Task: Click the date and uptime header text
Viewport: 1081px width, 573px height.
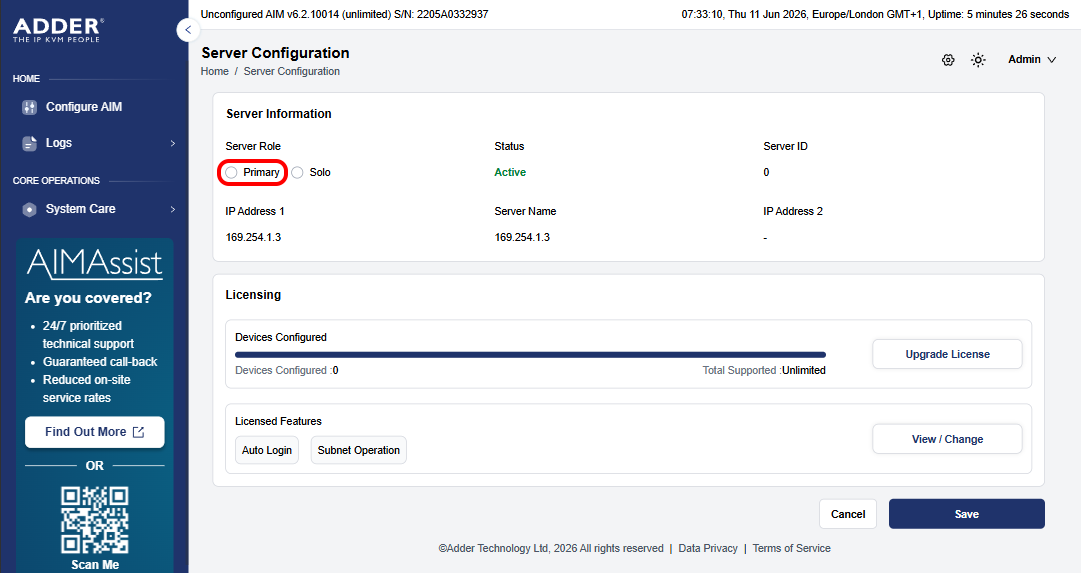Action: coord(875,14)
